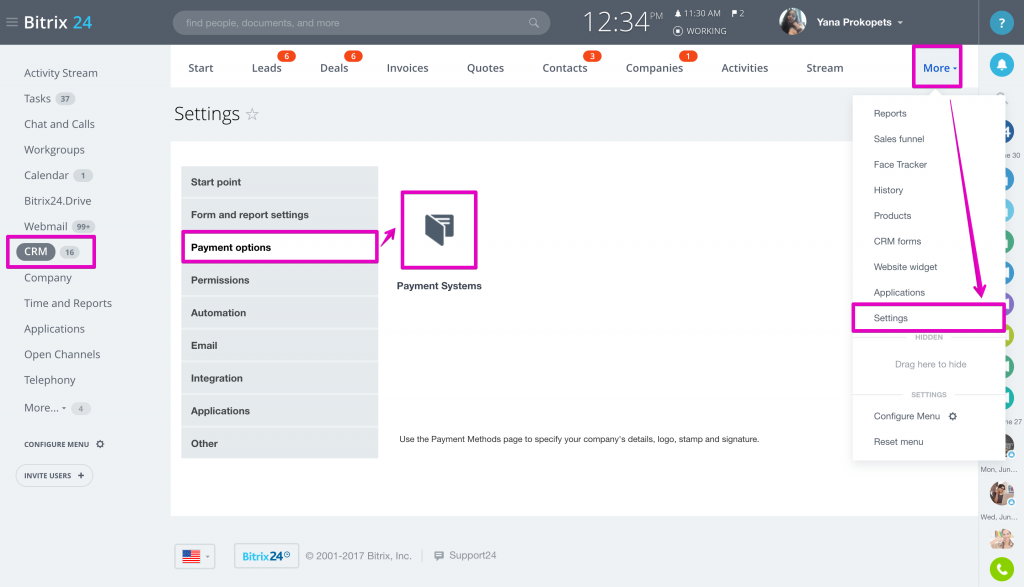
Task: Open the Wed, Jun chat contact avatar
Action: pos(1001,539)
